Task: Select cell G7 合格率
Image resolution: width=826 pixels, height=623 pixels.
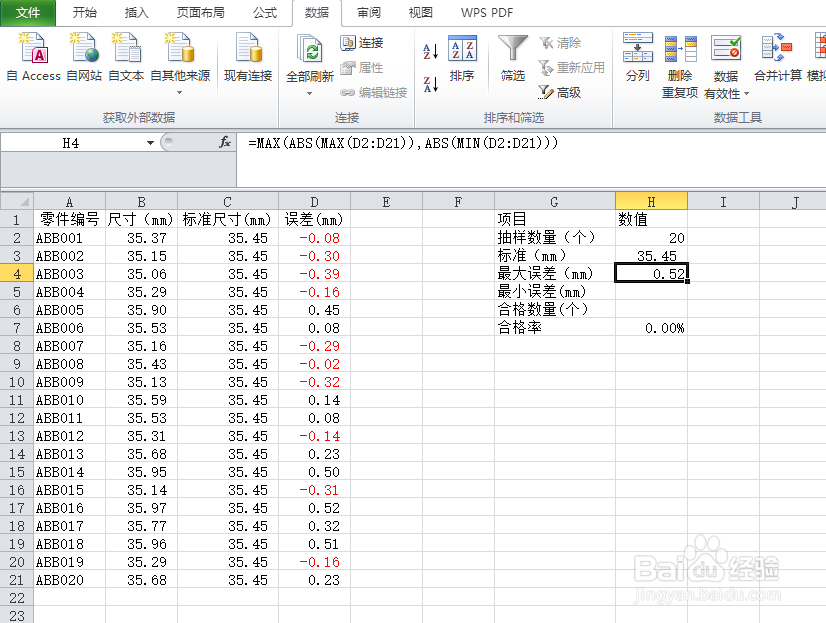Action: (x=554, y=328)
